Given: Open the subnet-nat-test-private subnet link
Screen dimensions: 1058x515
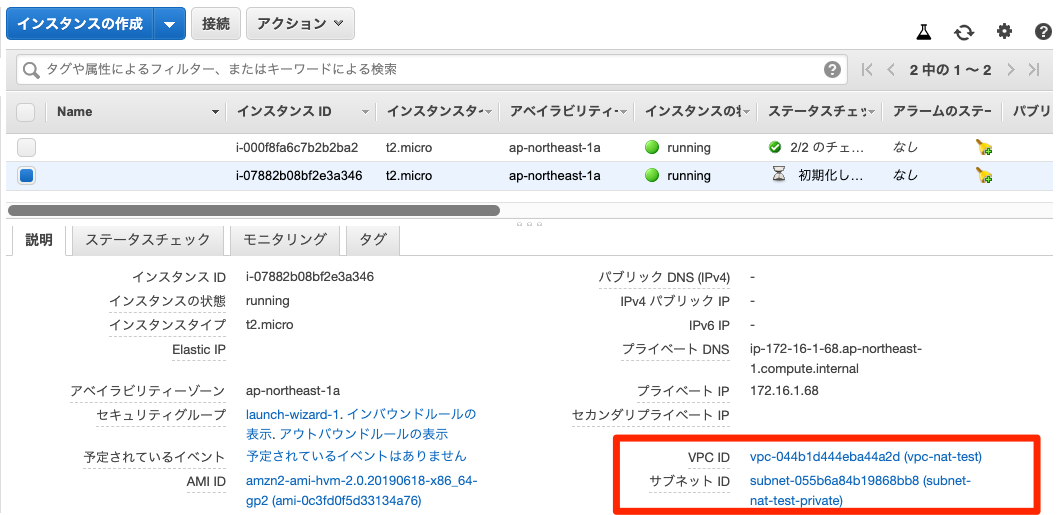Looking at the screenshot, I should click(860, 491).
